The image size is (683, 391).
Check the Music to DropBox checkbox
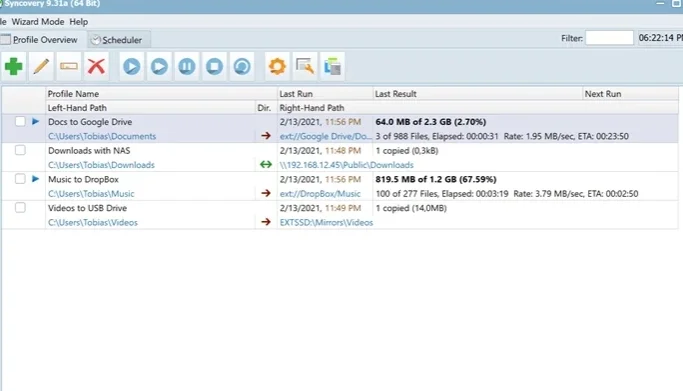point(20,179)
